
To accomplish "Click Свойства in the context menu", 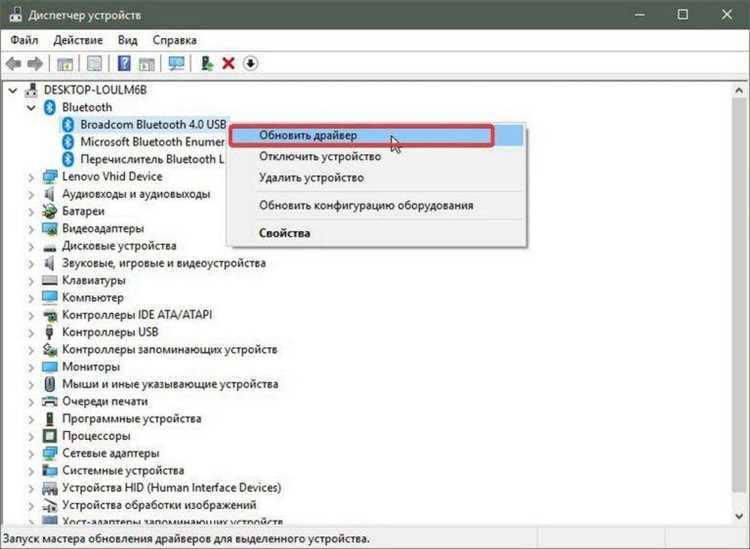I will coord(284,233).
